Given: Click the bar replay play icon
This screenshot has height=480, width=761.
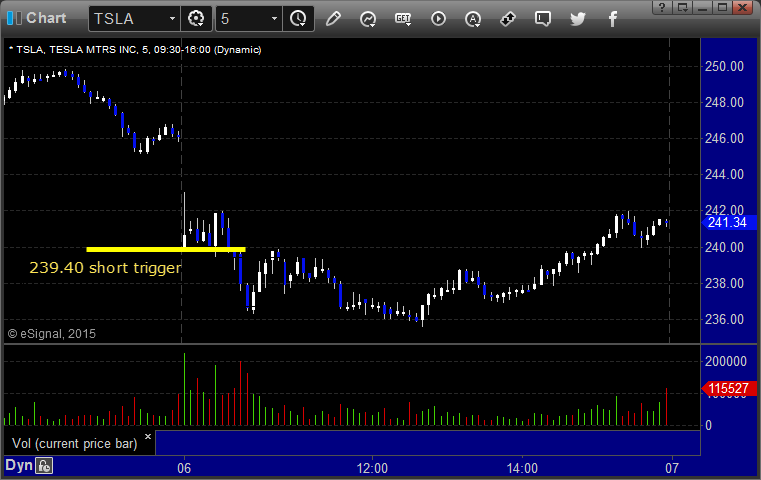Looking at the screenshot, I should [438, 19].
